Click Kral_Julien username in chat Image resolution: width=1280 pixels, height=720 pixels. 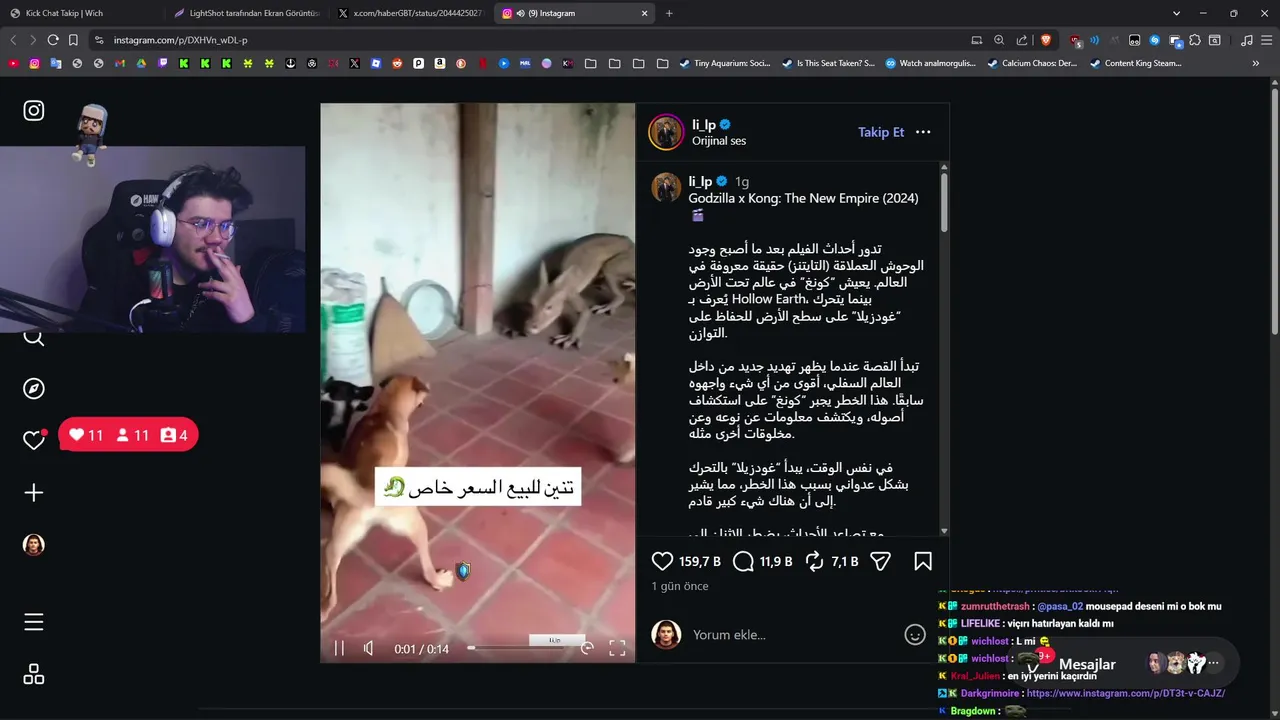click(975, 676)
